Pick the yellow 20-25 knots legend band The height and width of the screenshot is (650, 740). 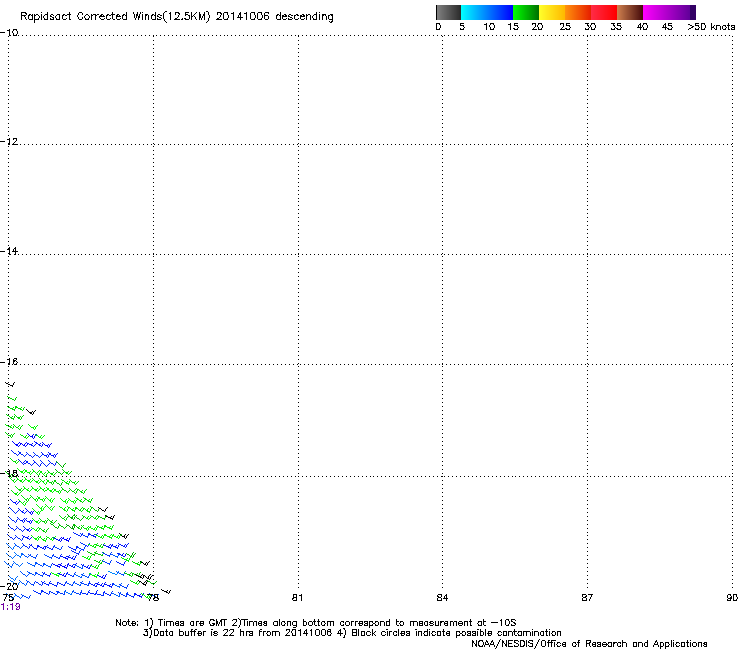pos(552,12)
